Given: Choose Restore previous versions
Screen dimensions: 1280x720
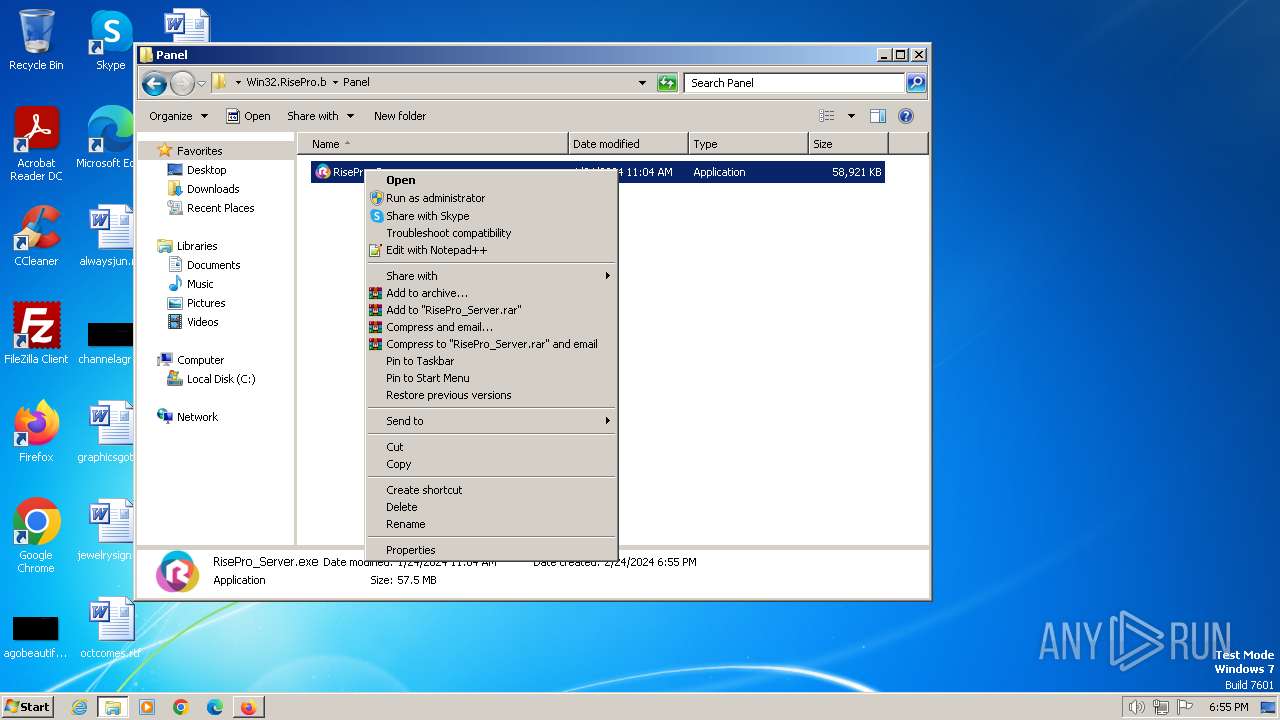Looking at the screenshot, I should pyautogui.click(x=492, y=395).
